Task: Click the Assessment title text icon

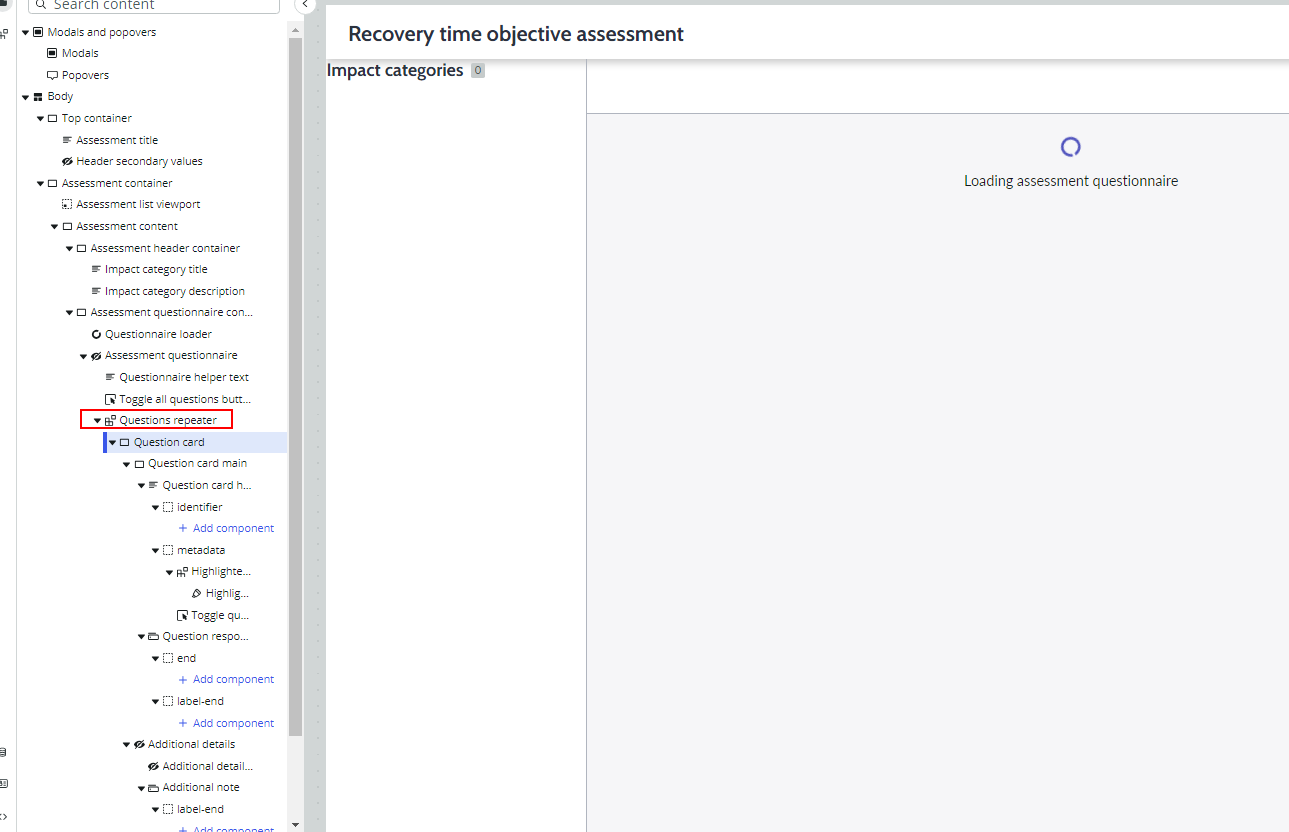Action: (67, 140)
